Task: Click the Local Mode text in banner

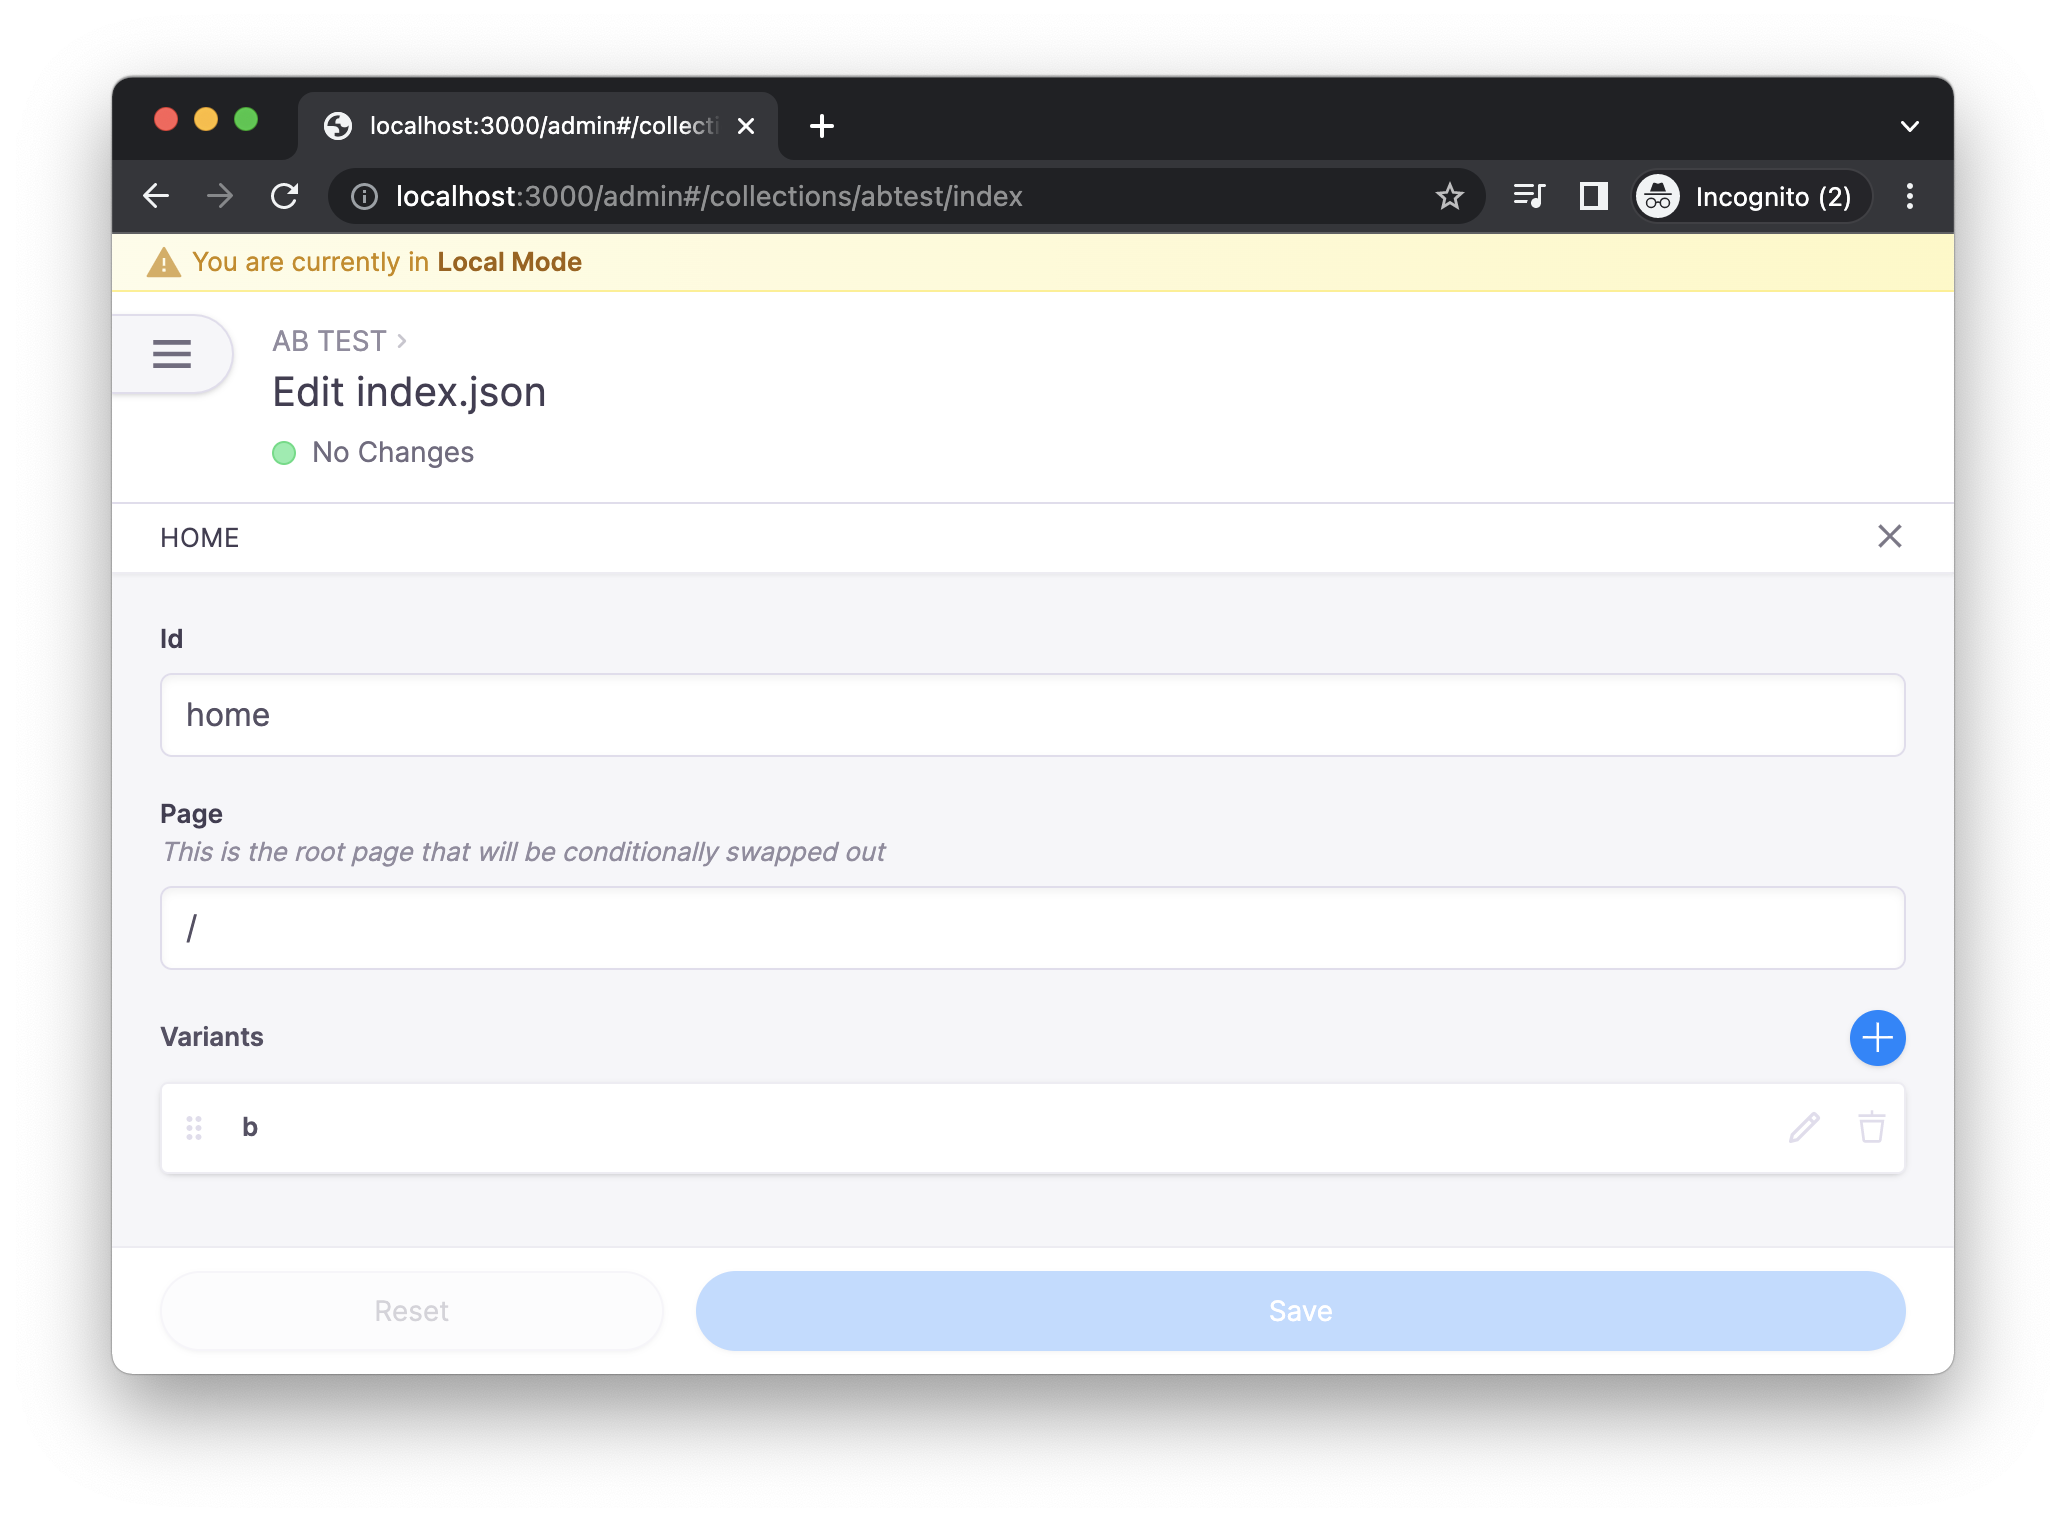Action: tap(509, 262)
